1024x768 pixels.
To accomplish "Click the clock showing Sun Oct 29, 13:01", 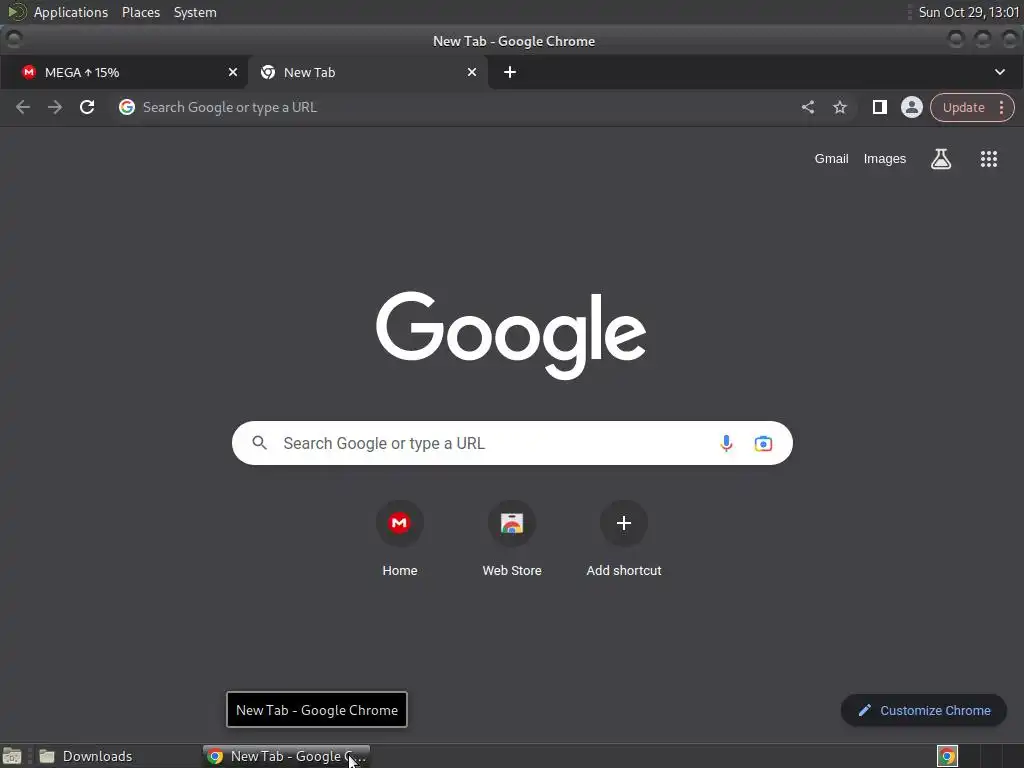I will [968, 12].
